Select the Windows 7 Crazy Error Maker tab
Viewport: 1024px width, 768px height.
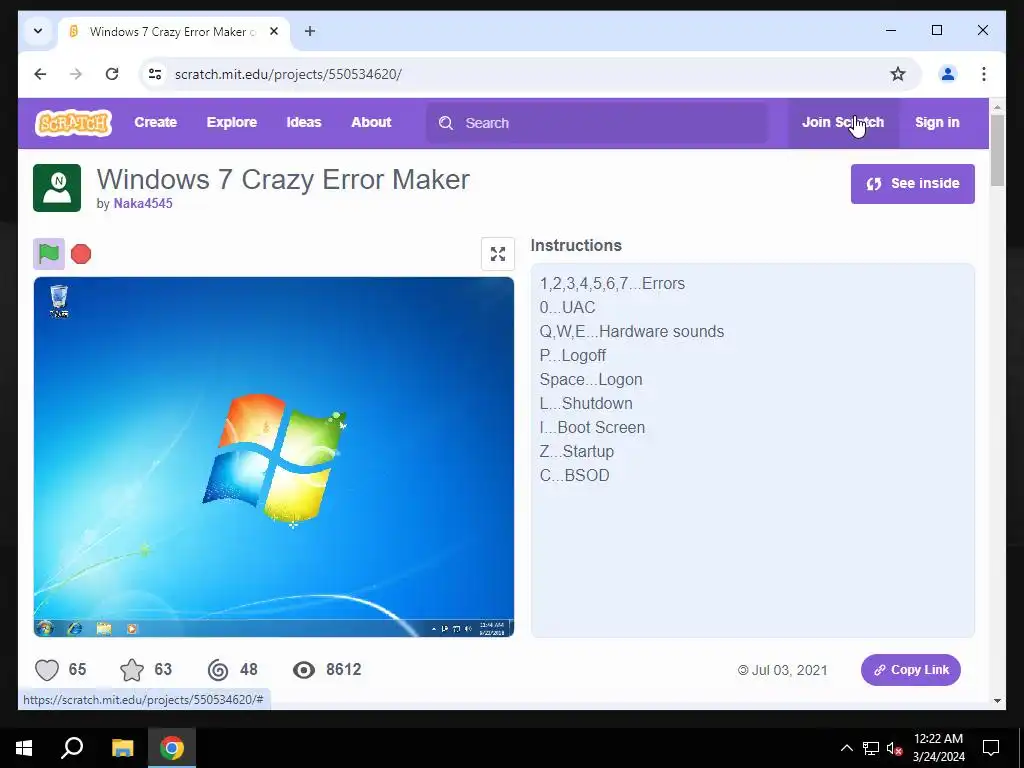coord(173,31)
